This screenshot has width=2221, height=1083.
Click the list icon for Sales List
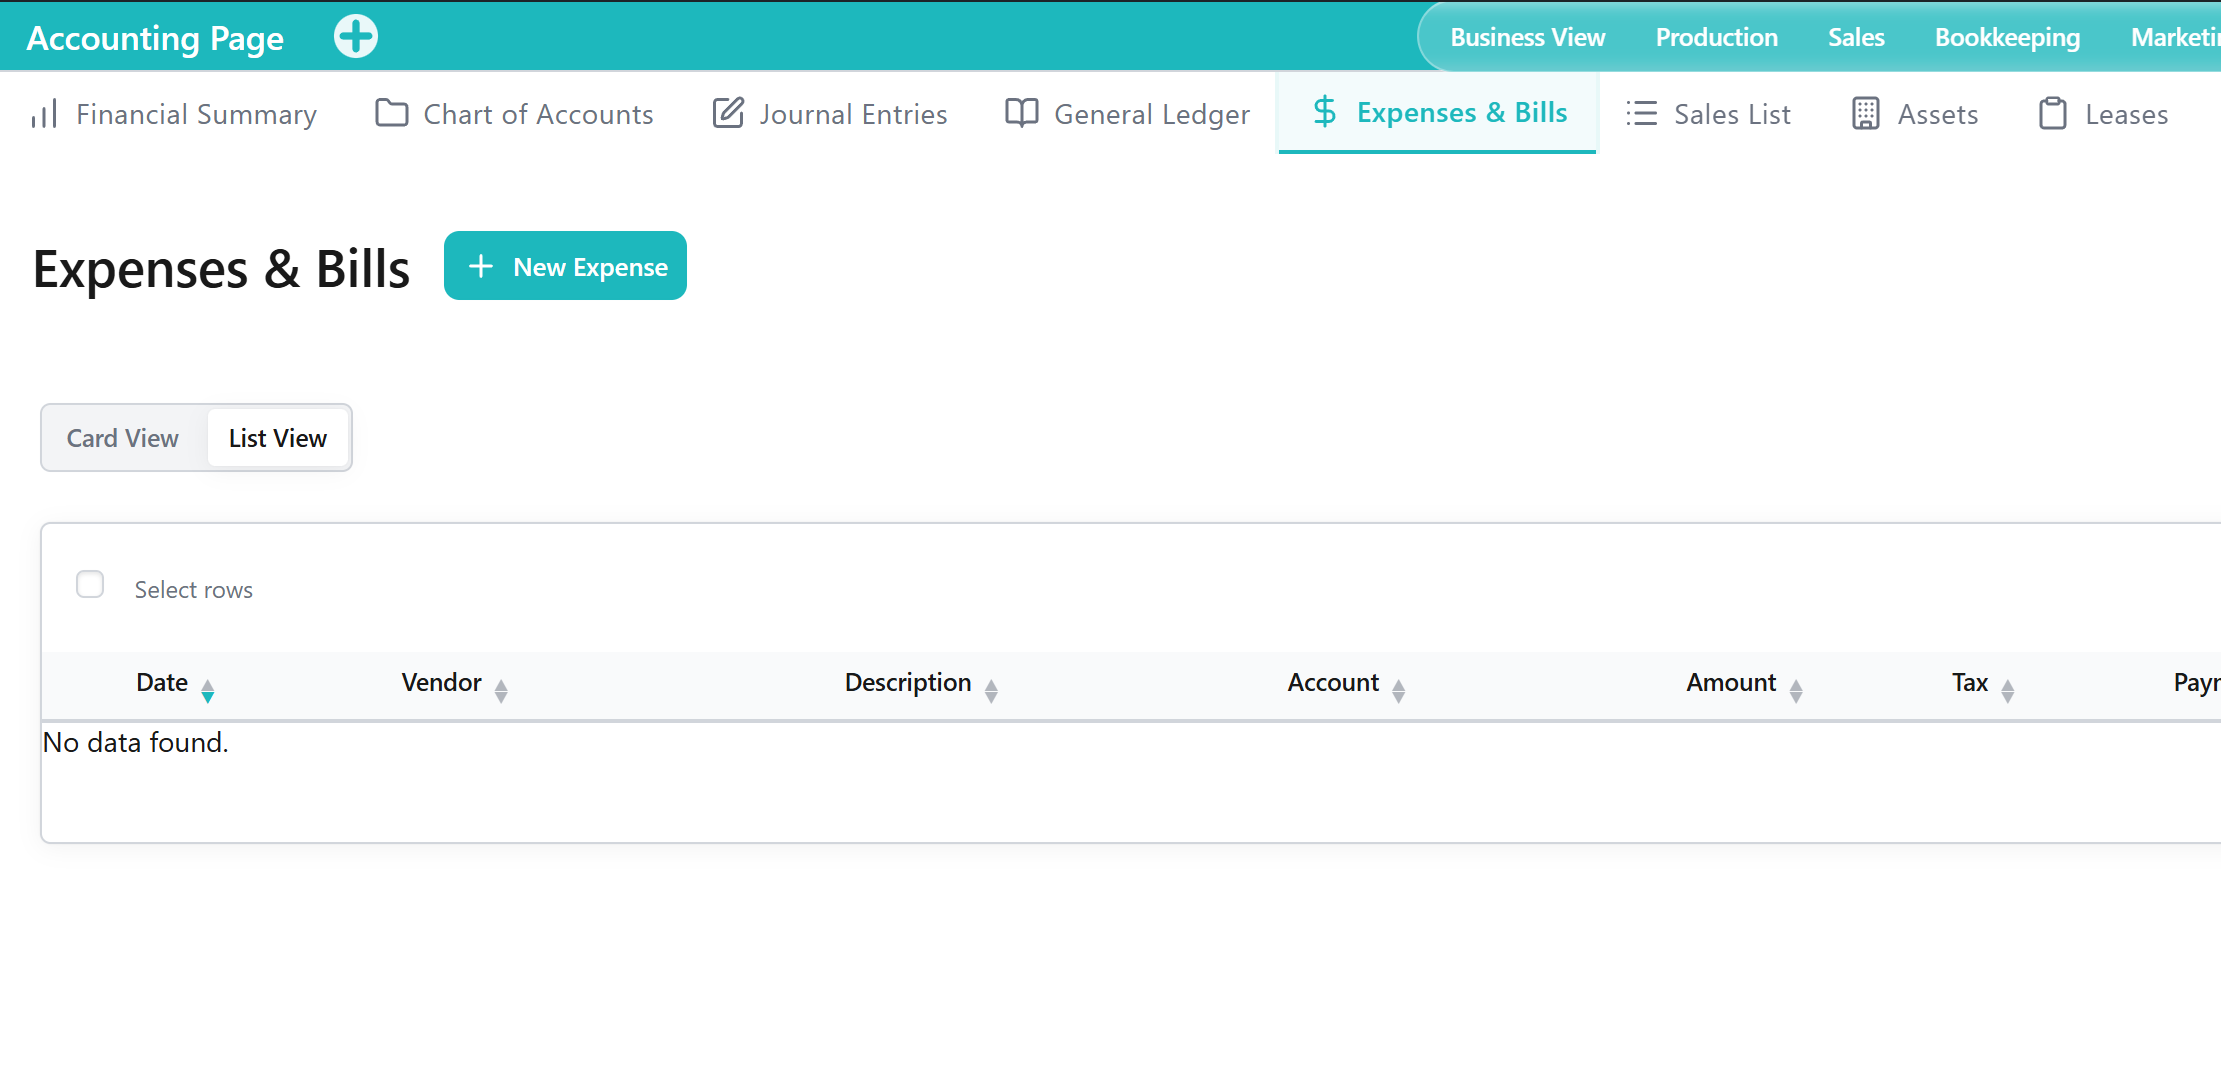(x=1641, y=113)
